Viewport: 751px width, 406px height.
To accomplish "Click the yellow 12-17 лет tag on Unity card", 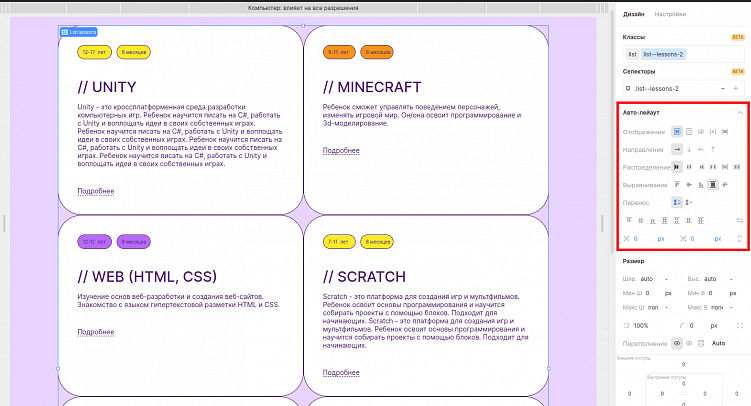I will click(94, 52).
